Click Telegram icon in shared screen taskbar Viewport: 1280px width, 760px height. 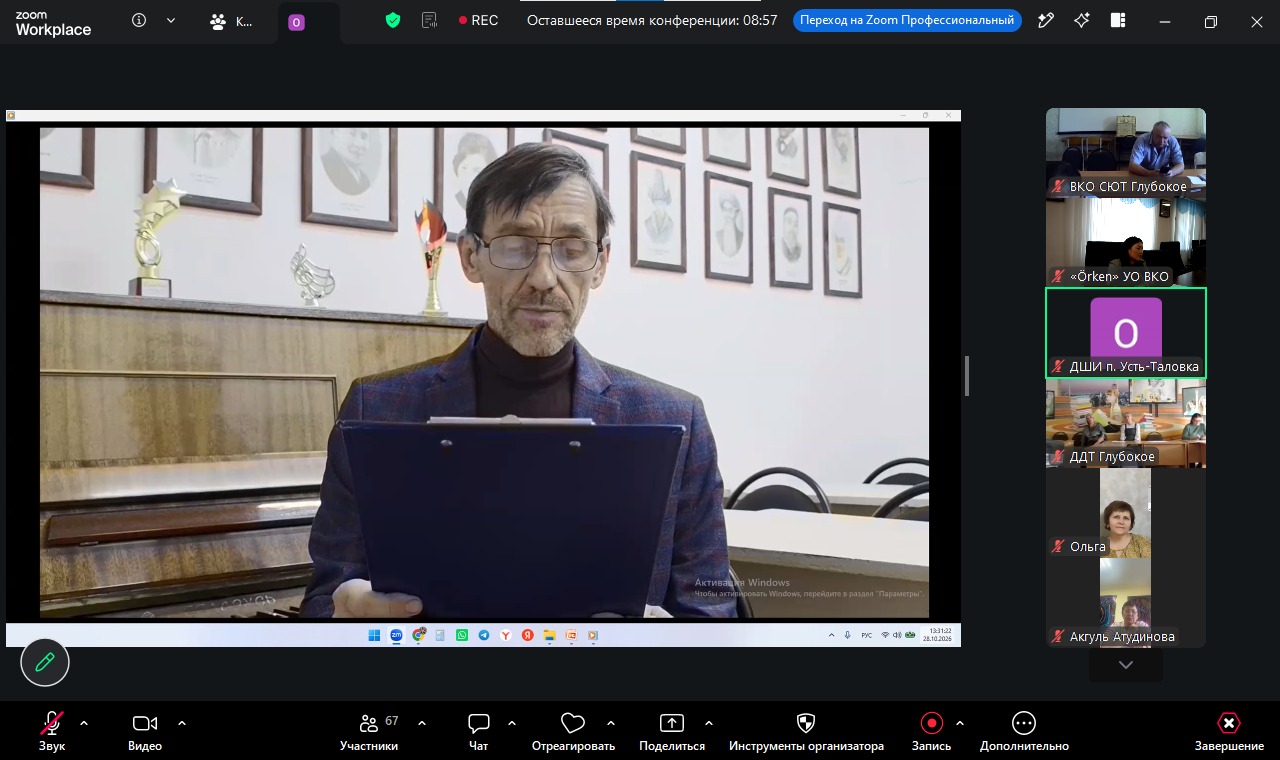(x=484, y=635)
